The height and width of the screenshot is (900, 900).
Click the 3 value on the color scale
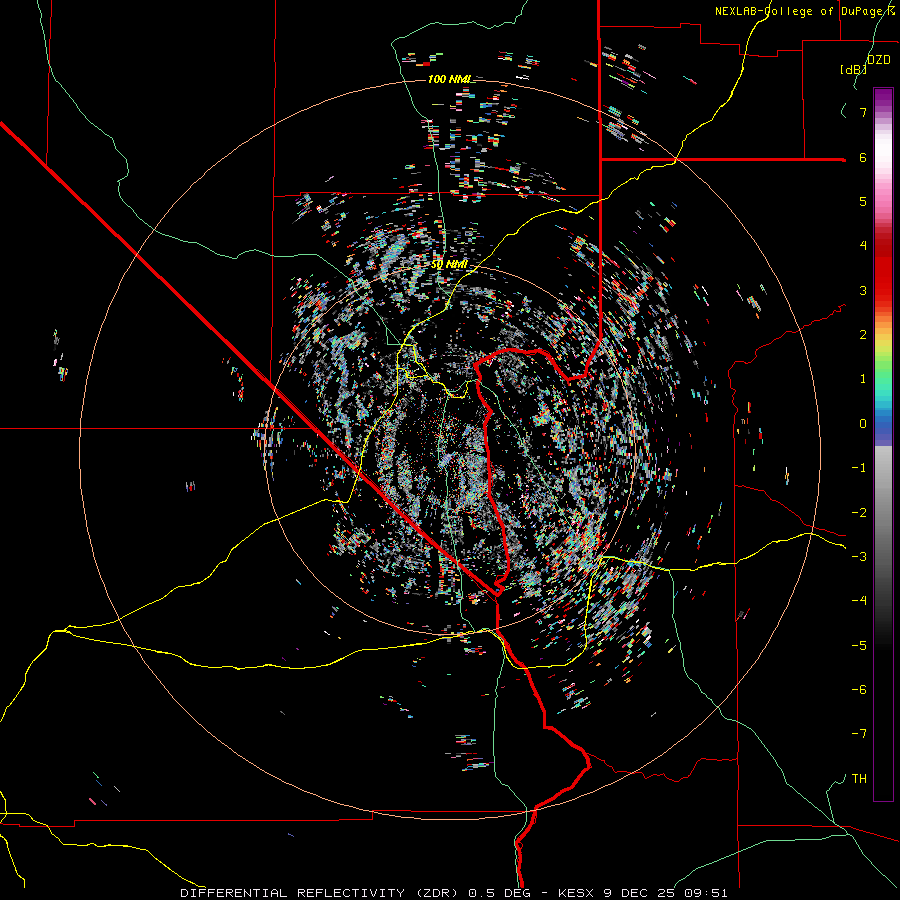(x=863, y=290)
